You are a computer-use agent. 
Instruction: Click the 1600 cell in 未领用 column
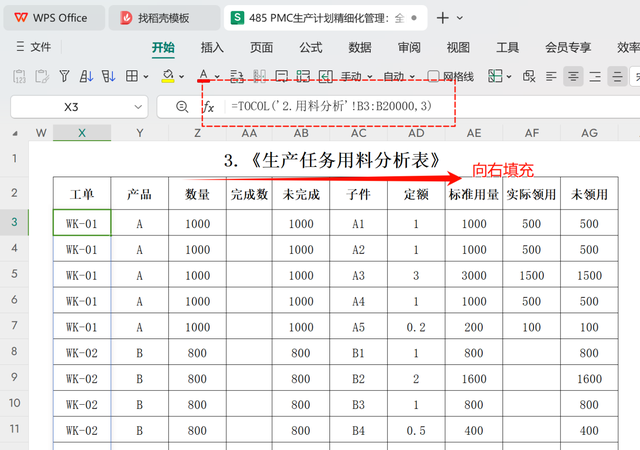coord(589,379)
